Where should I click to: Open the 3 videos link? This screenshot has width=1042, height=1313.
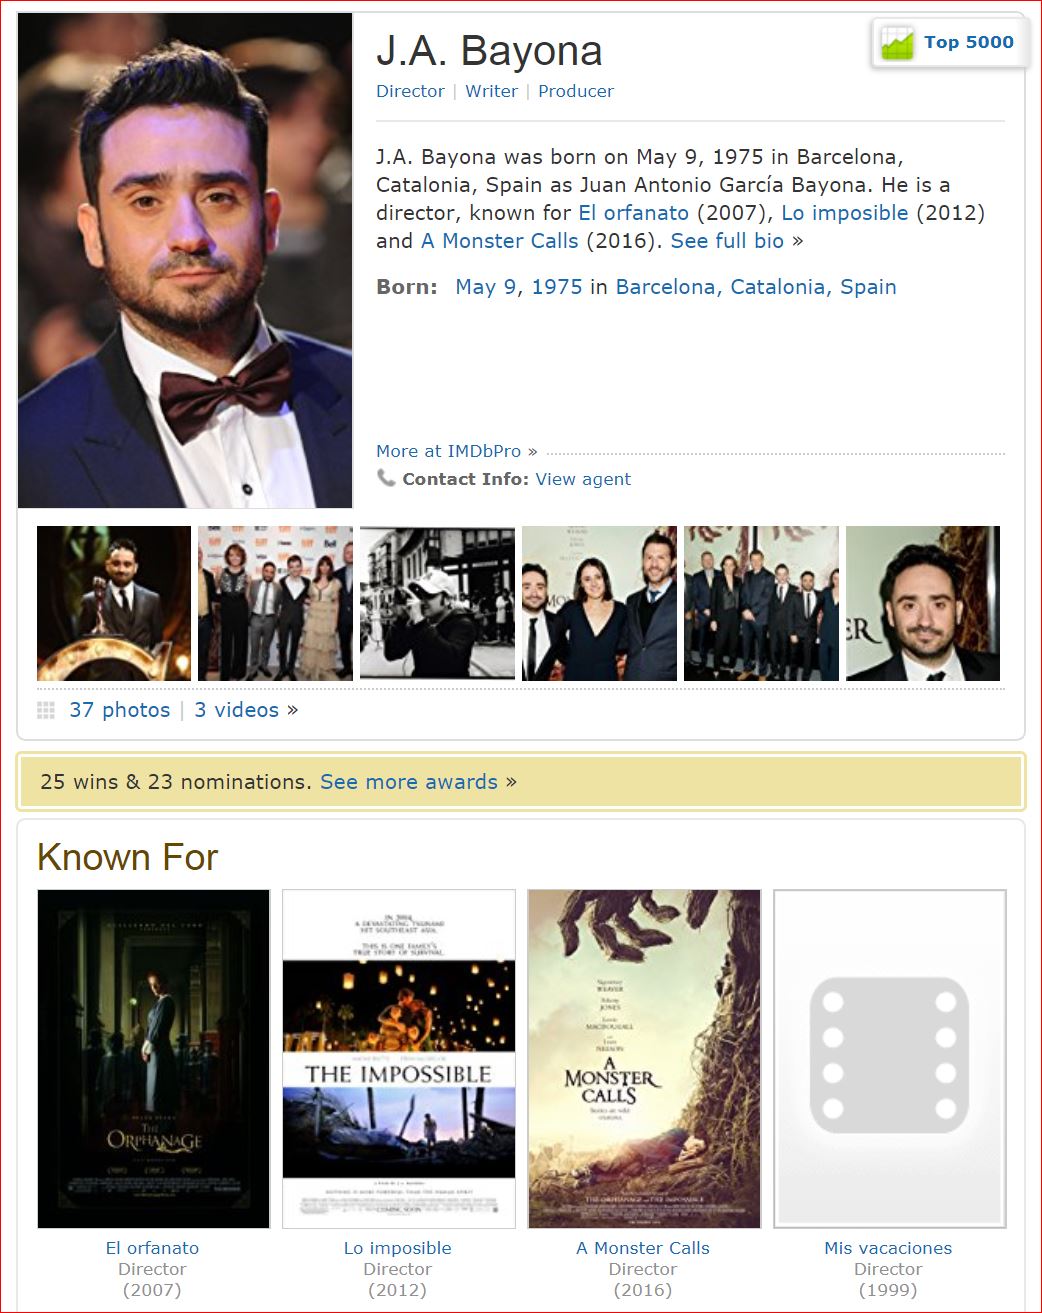coord(236,710)
